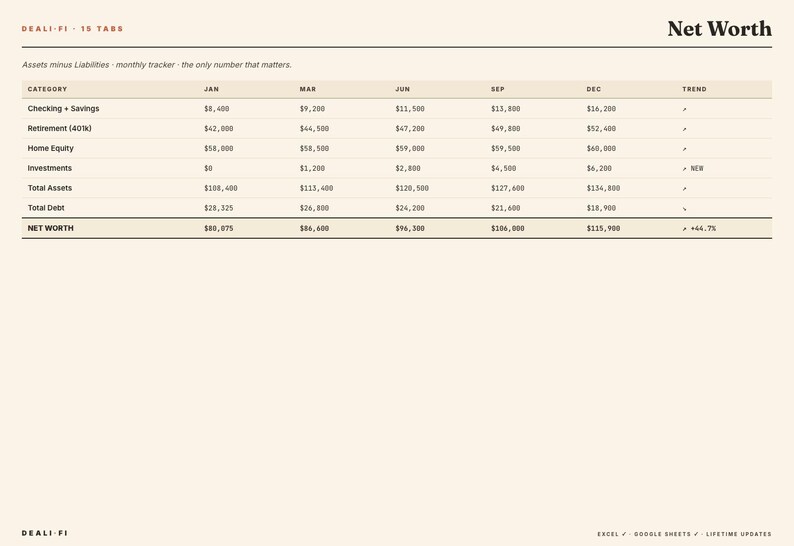This screenshot has height=546, width=794.
Task: Click the $11,500 cell
Action: [410, 109]
